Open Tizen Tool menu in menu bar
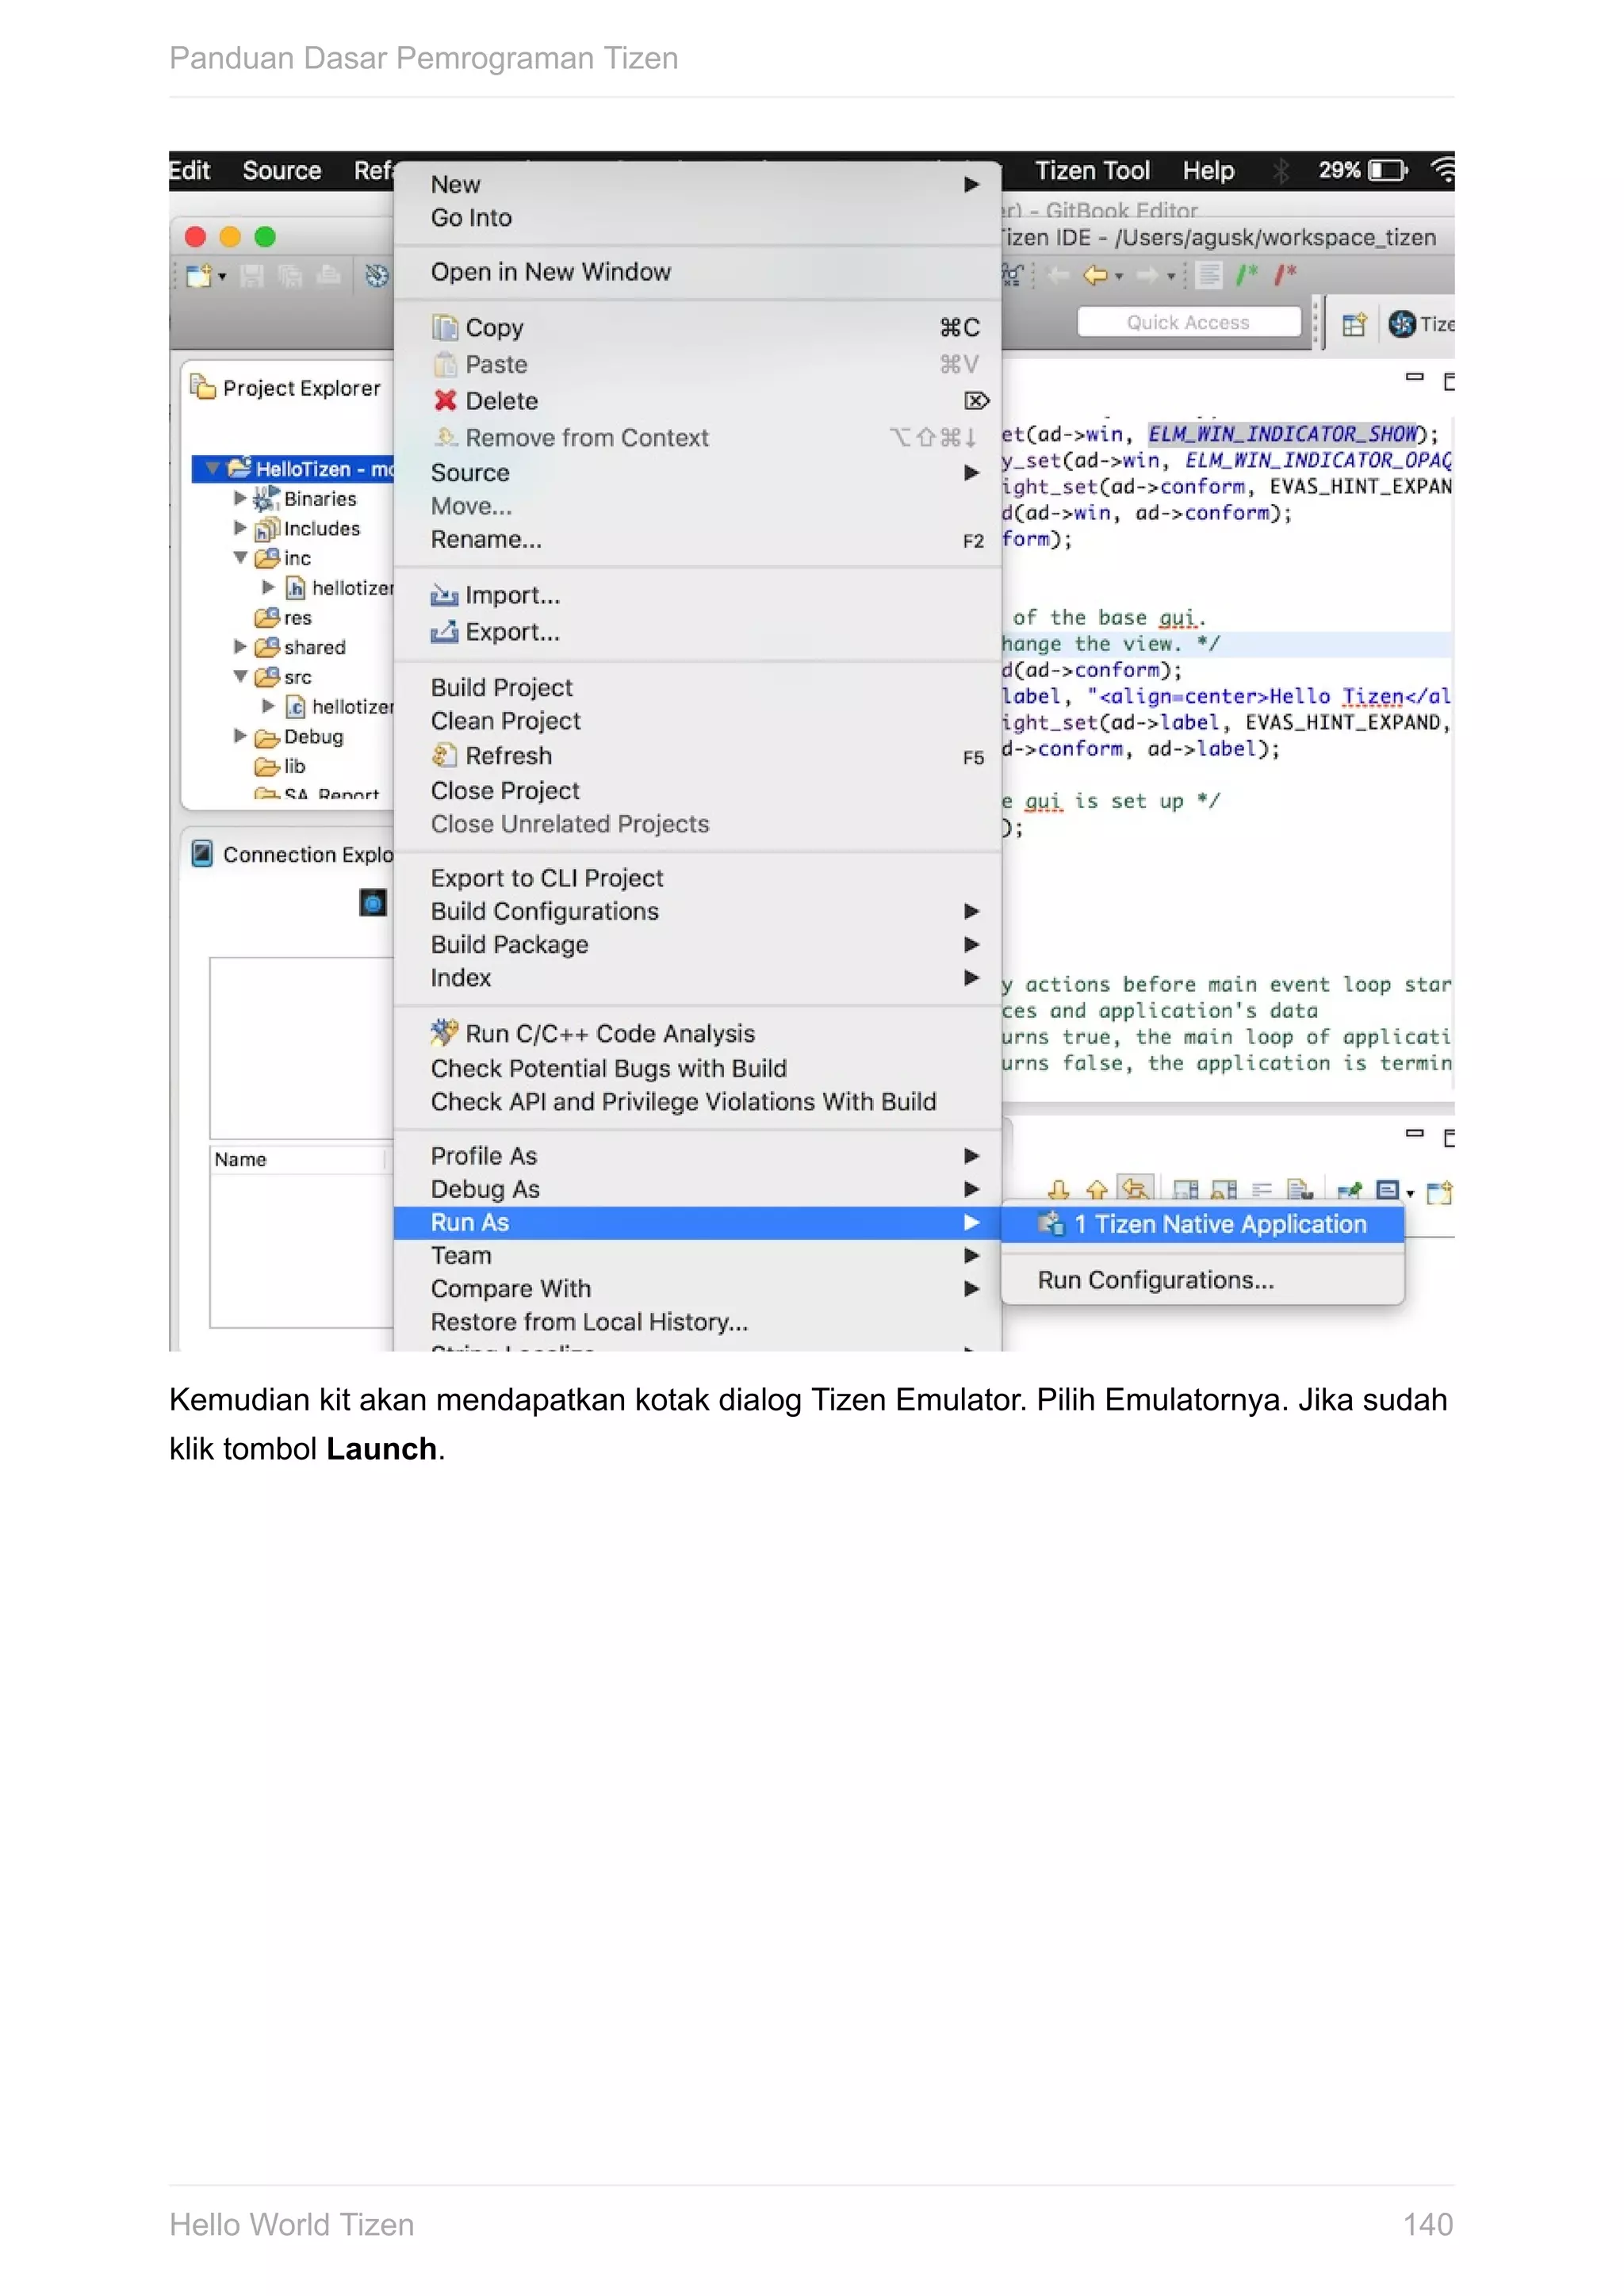 pos(1092,171)
